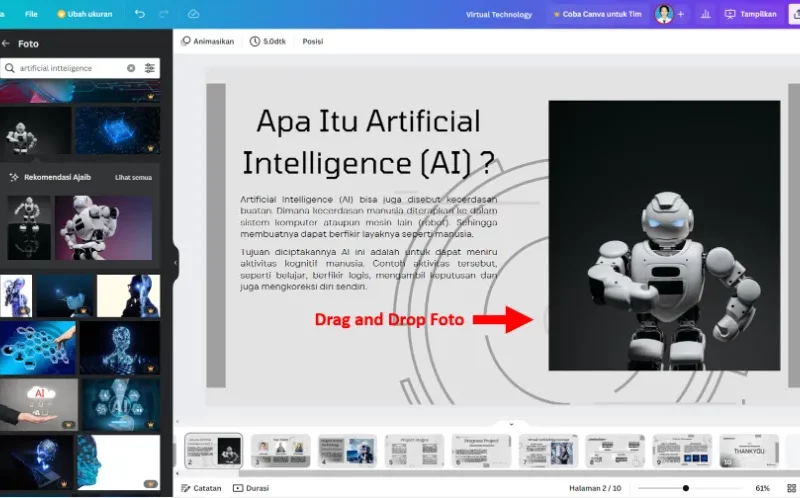The height and width of the screenshot is (498, 800).
Task: Select the blue face profile photo
Action: tap(118, 462)
